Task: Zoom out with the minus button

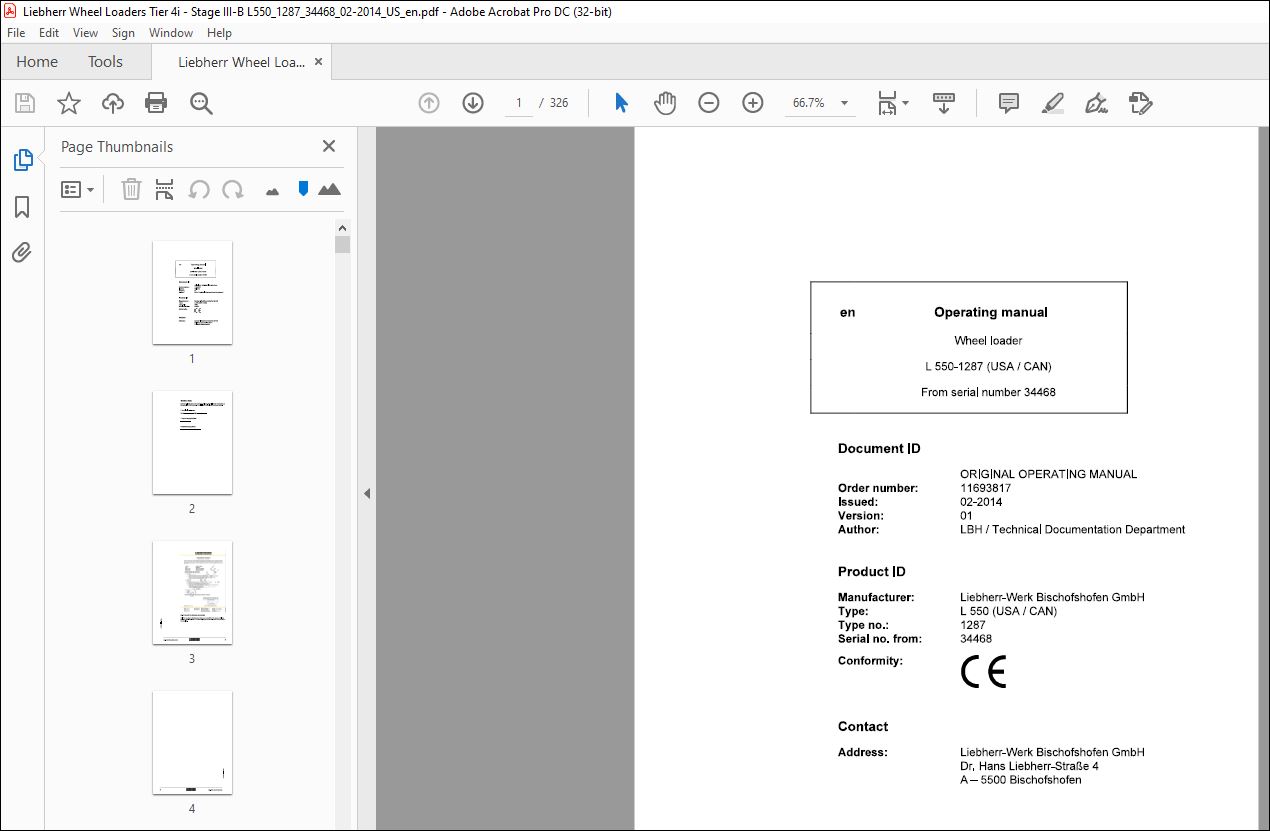Action: (x=709, y=103)
